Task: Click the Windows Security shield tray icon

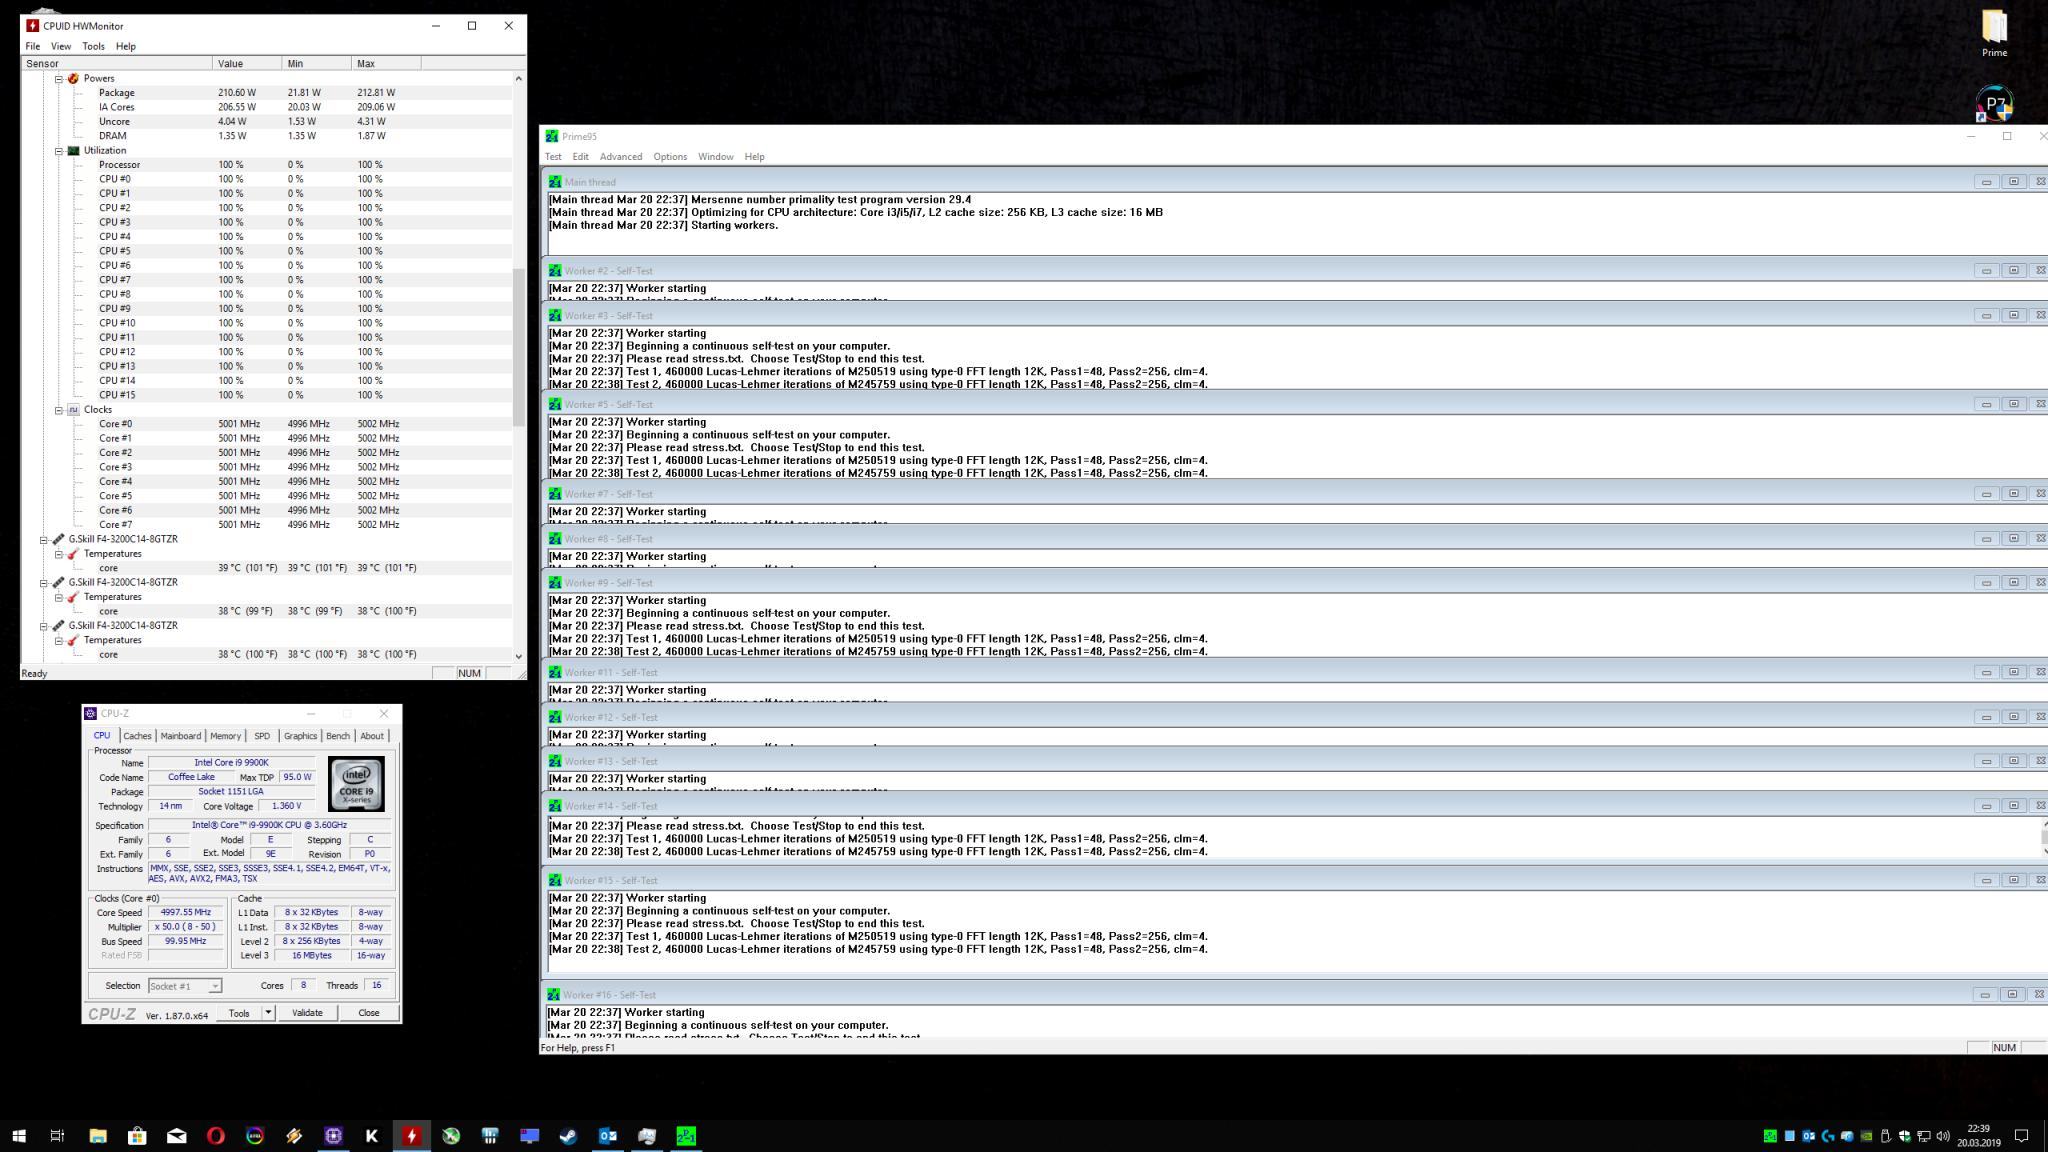Action: tap(1905, 1136)
